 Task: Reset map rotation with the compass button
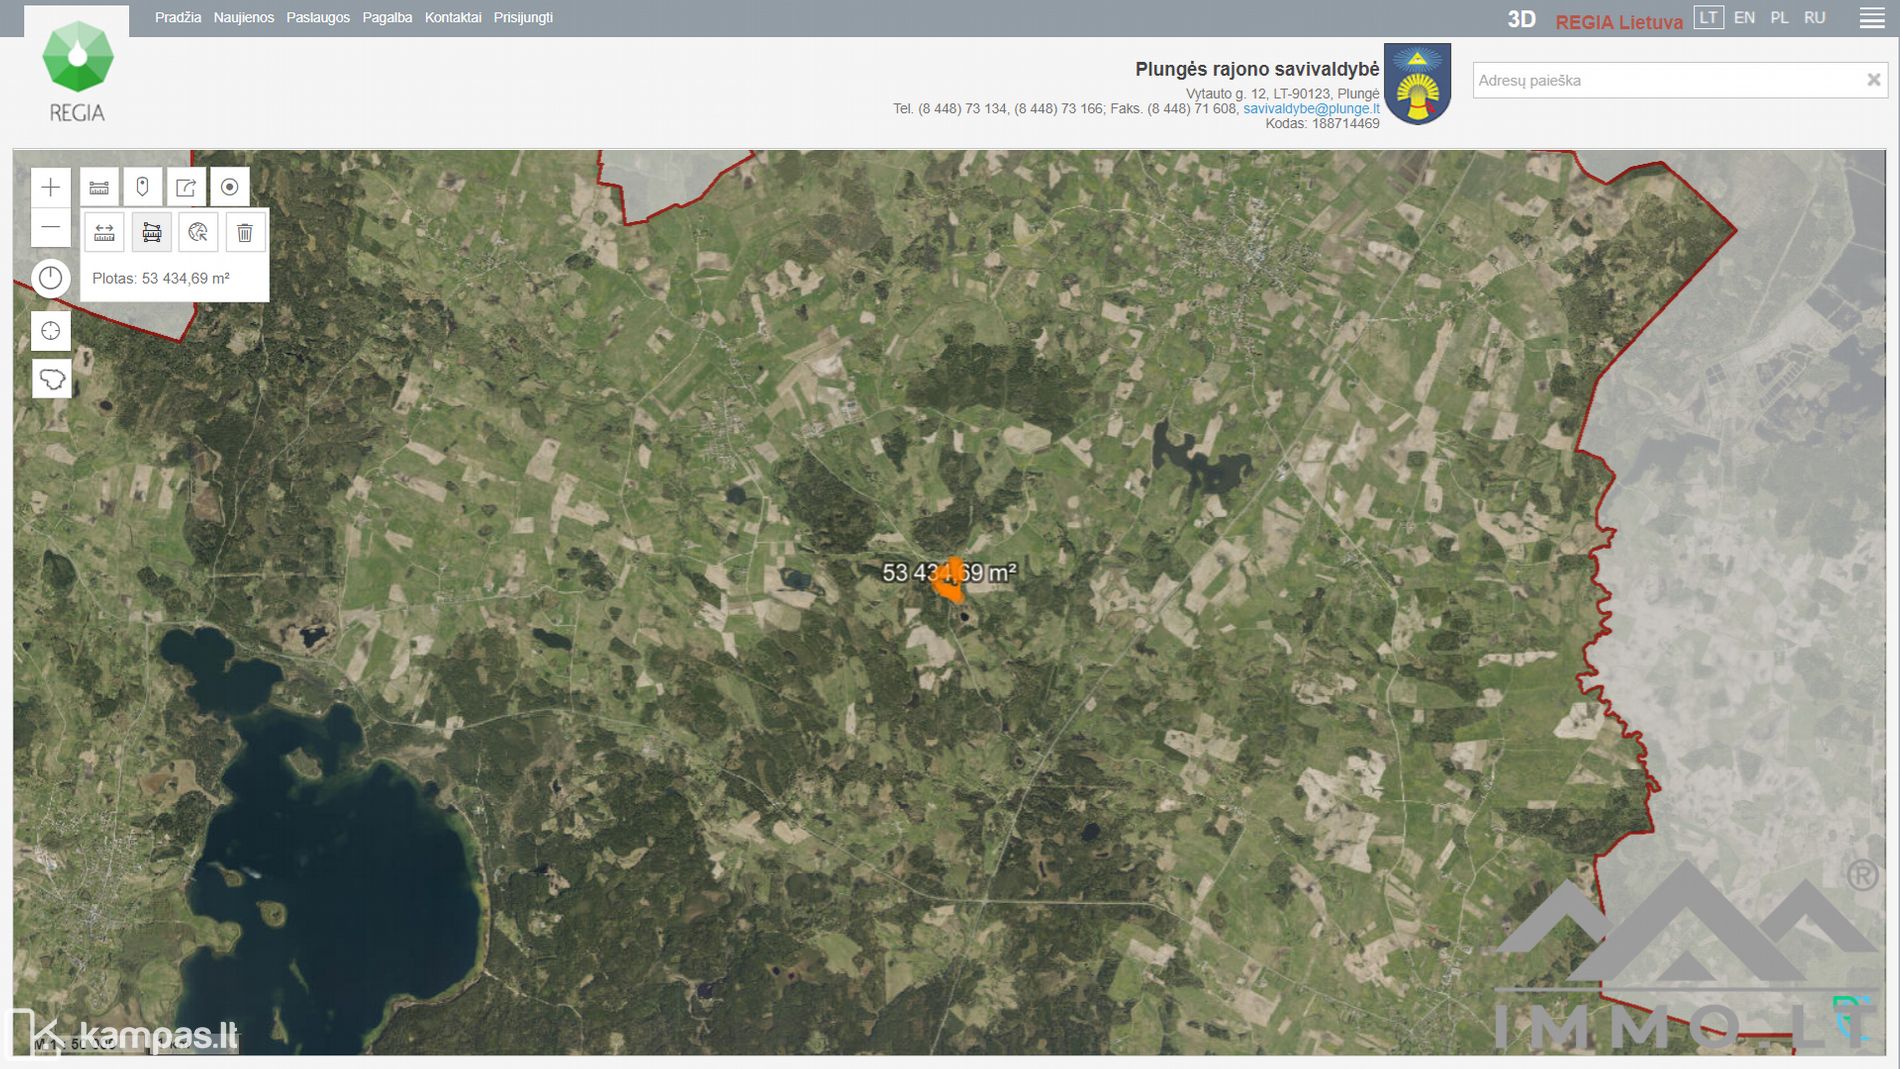[x=50, y=278]
